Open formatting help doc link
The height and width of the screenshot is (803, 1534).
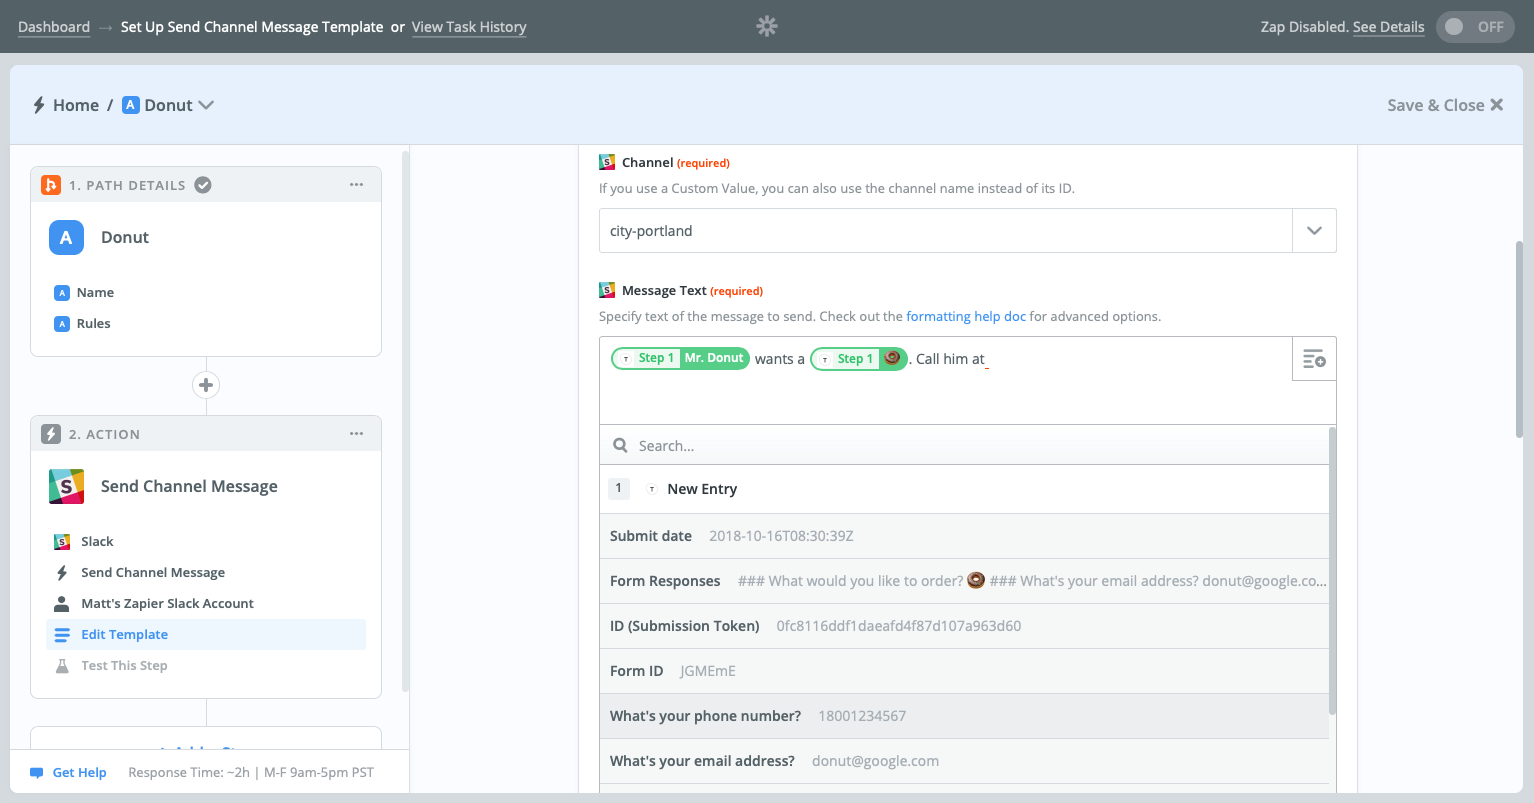966,317
